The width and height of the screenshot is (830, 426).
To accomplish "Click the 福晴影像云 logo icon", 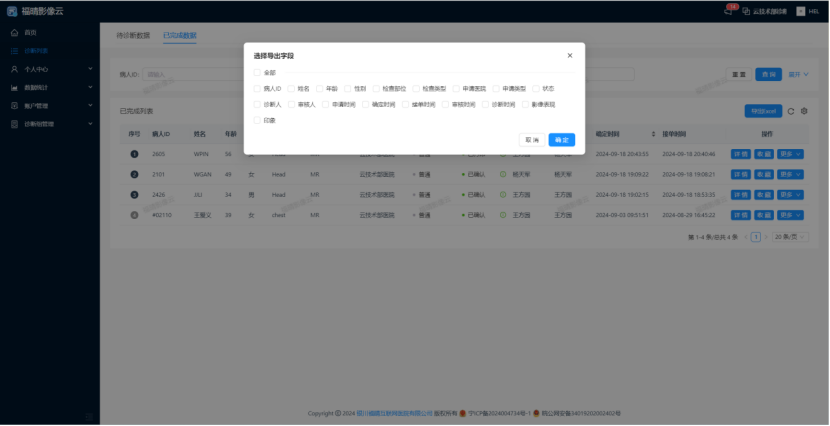I will (11, 11).
